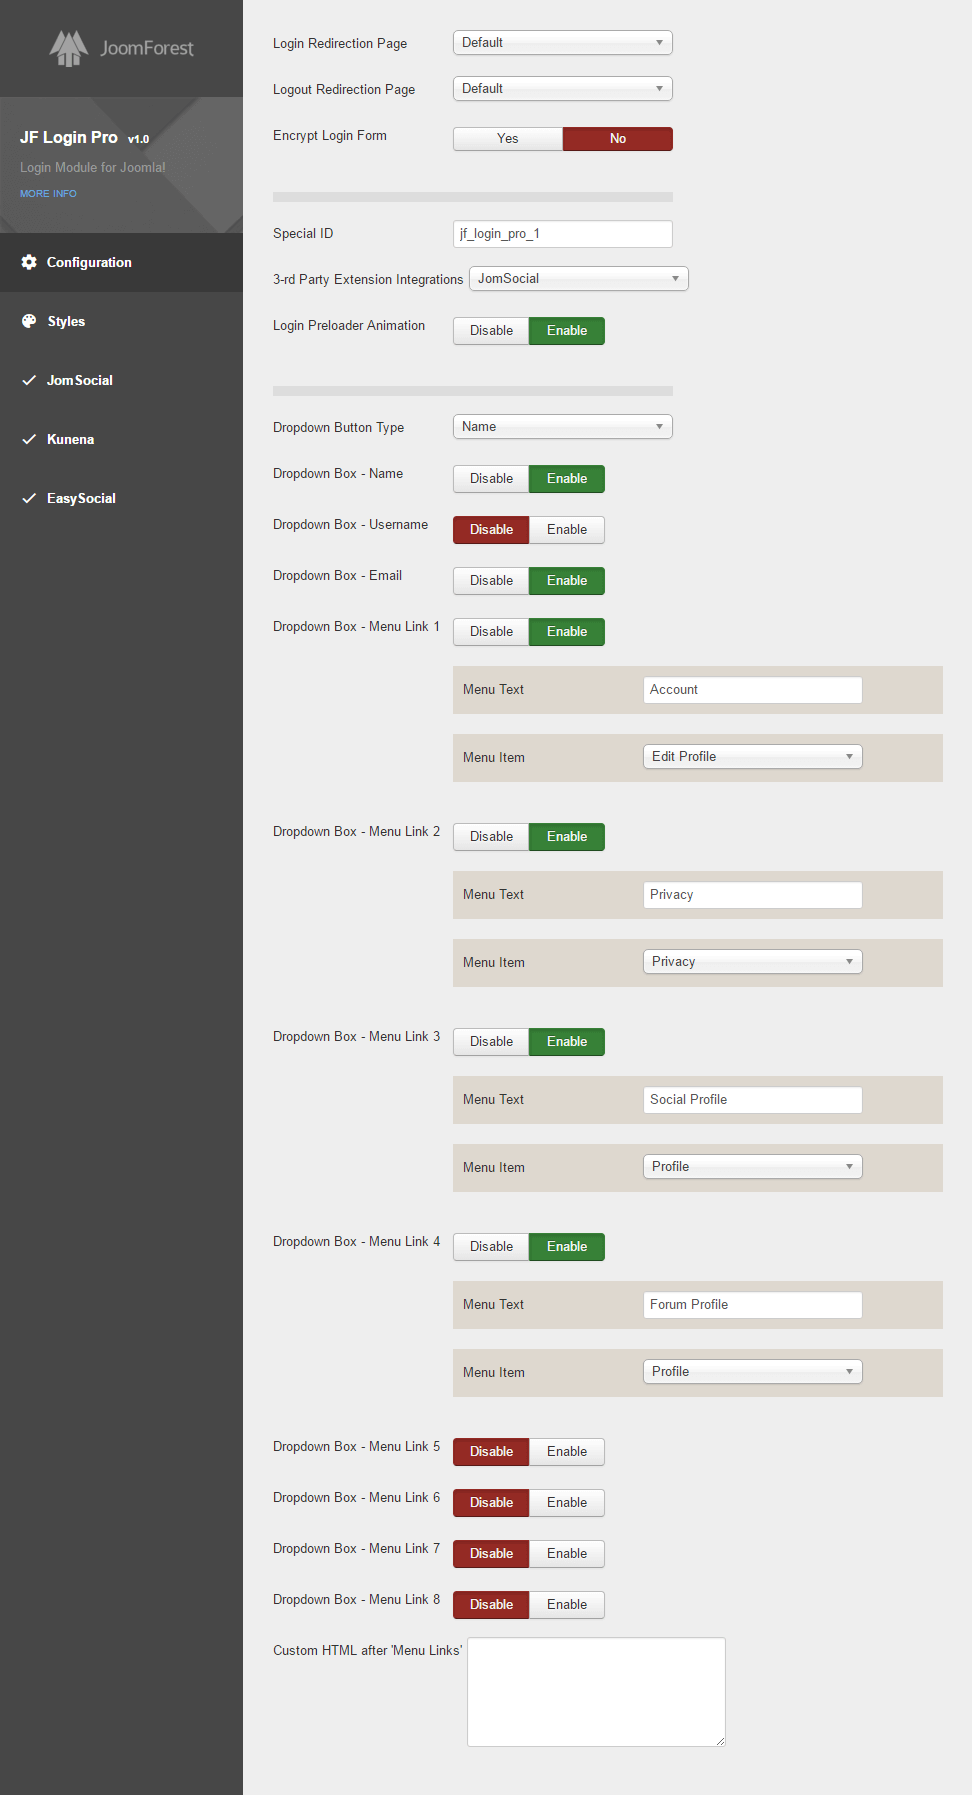Enable Dropdown Box Username option

[566, 530]
